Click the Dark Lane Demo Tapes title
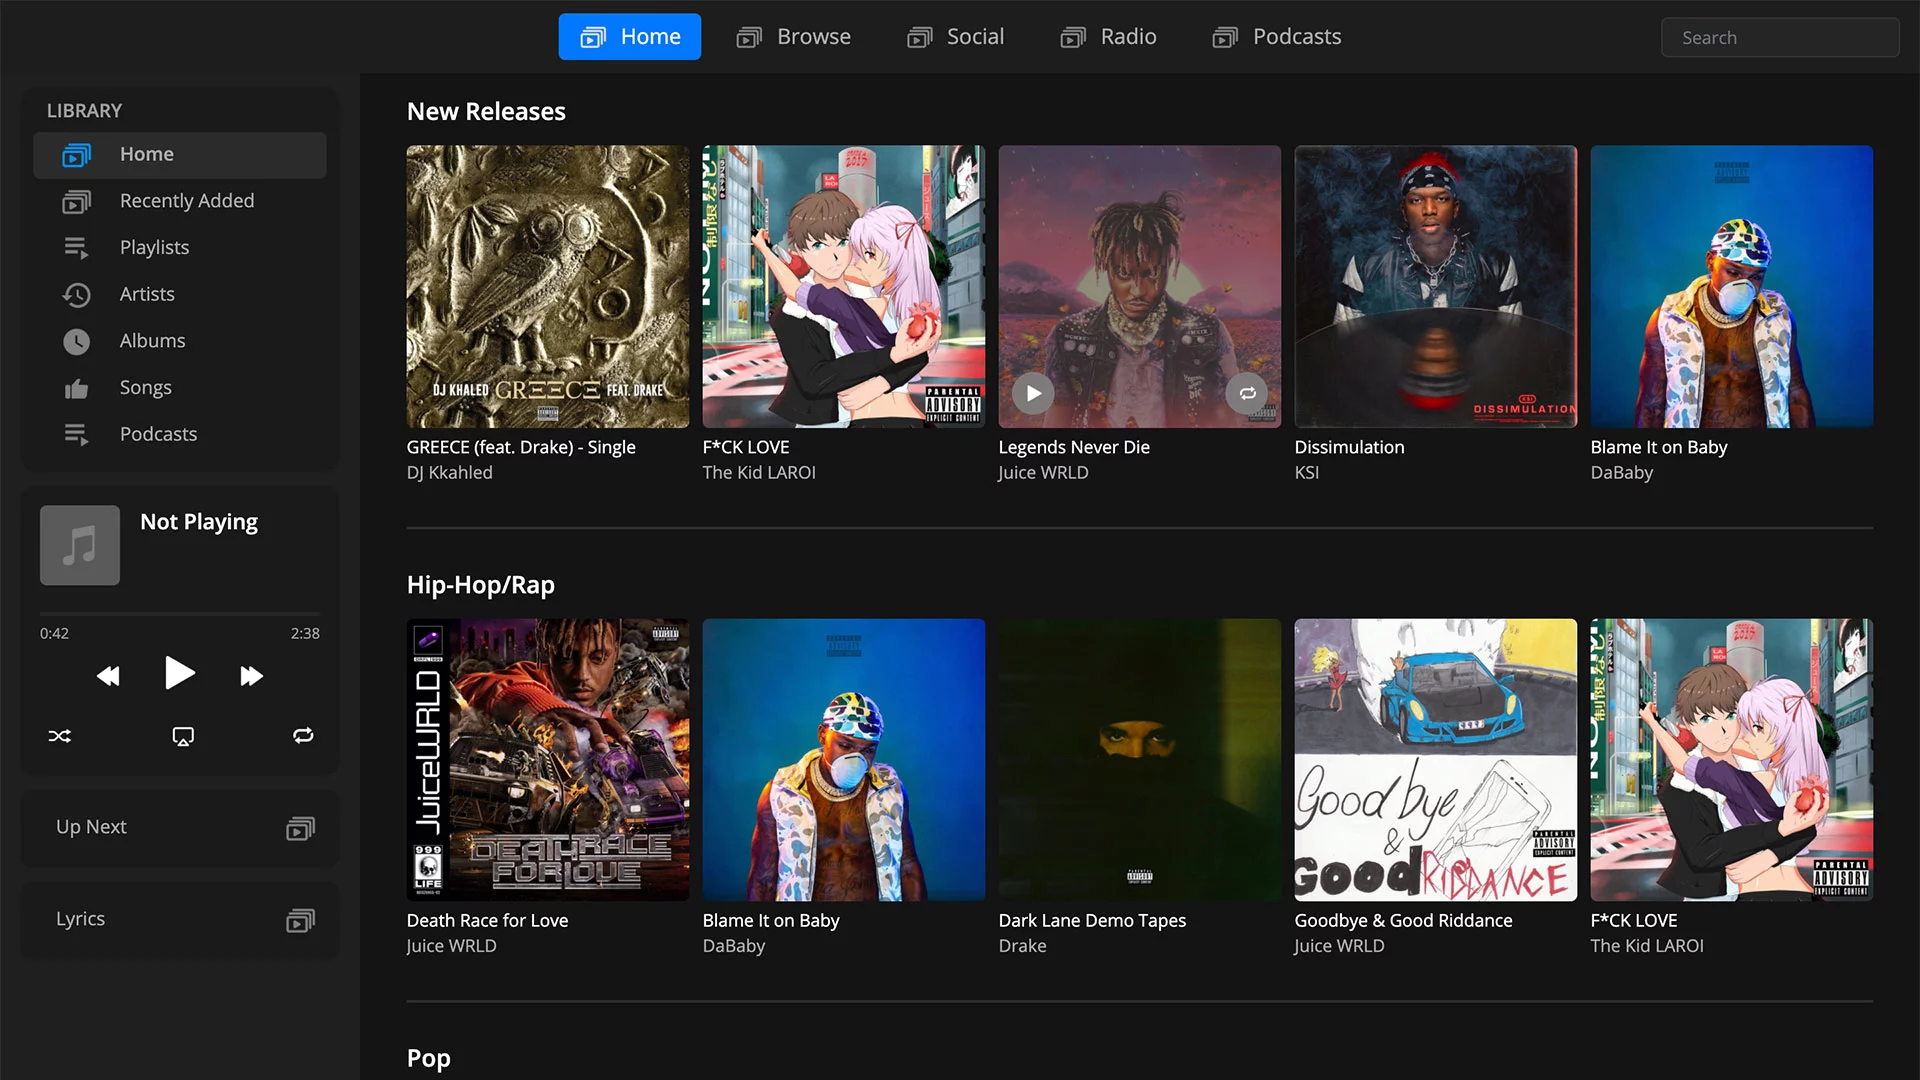Viewport: 1920px width, 1080px height. coord(1092,921)
